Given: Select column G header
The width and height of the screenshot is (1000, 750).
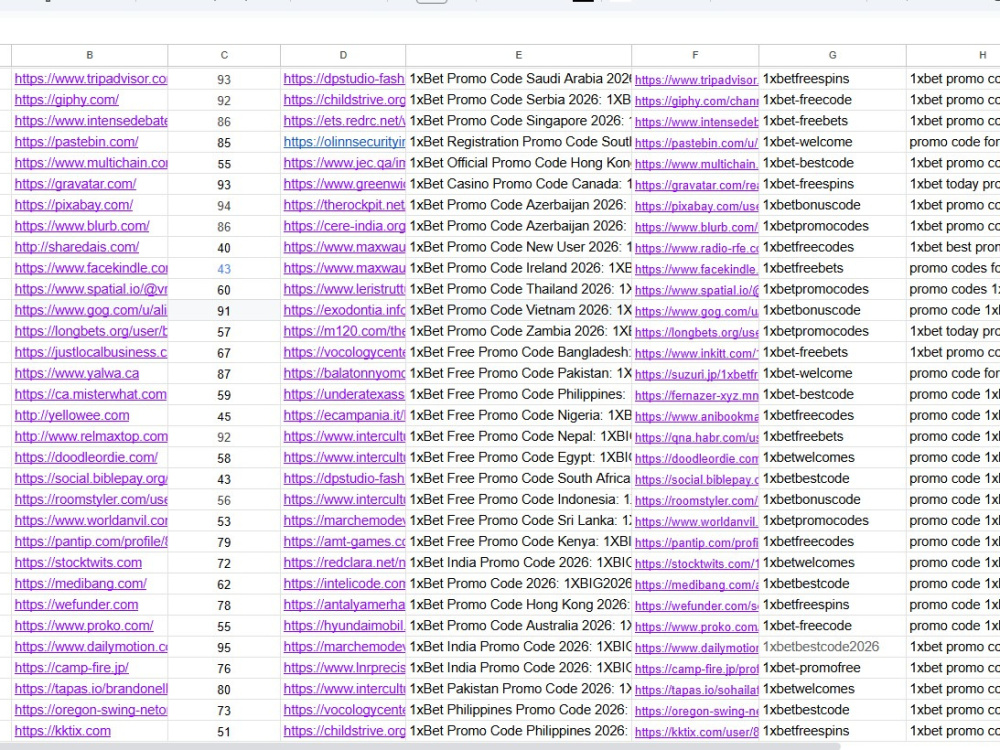Looking at the screenshot, I should coord(832,55).
